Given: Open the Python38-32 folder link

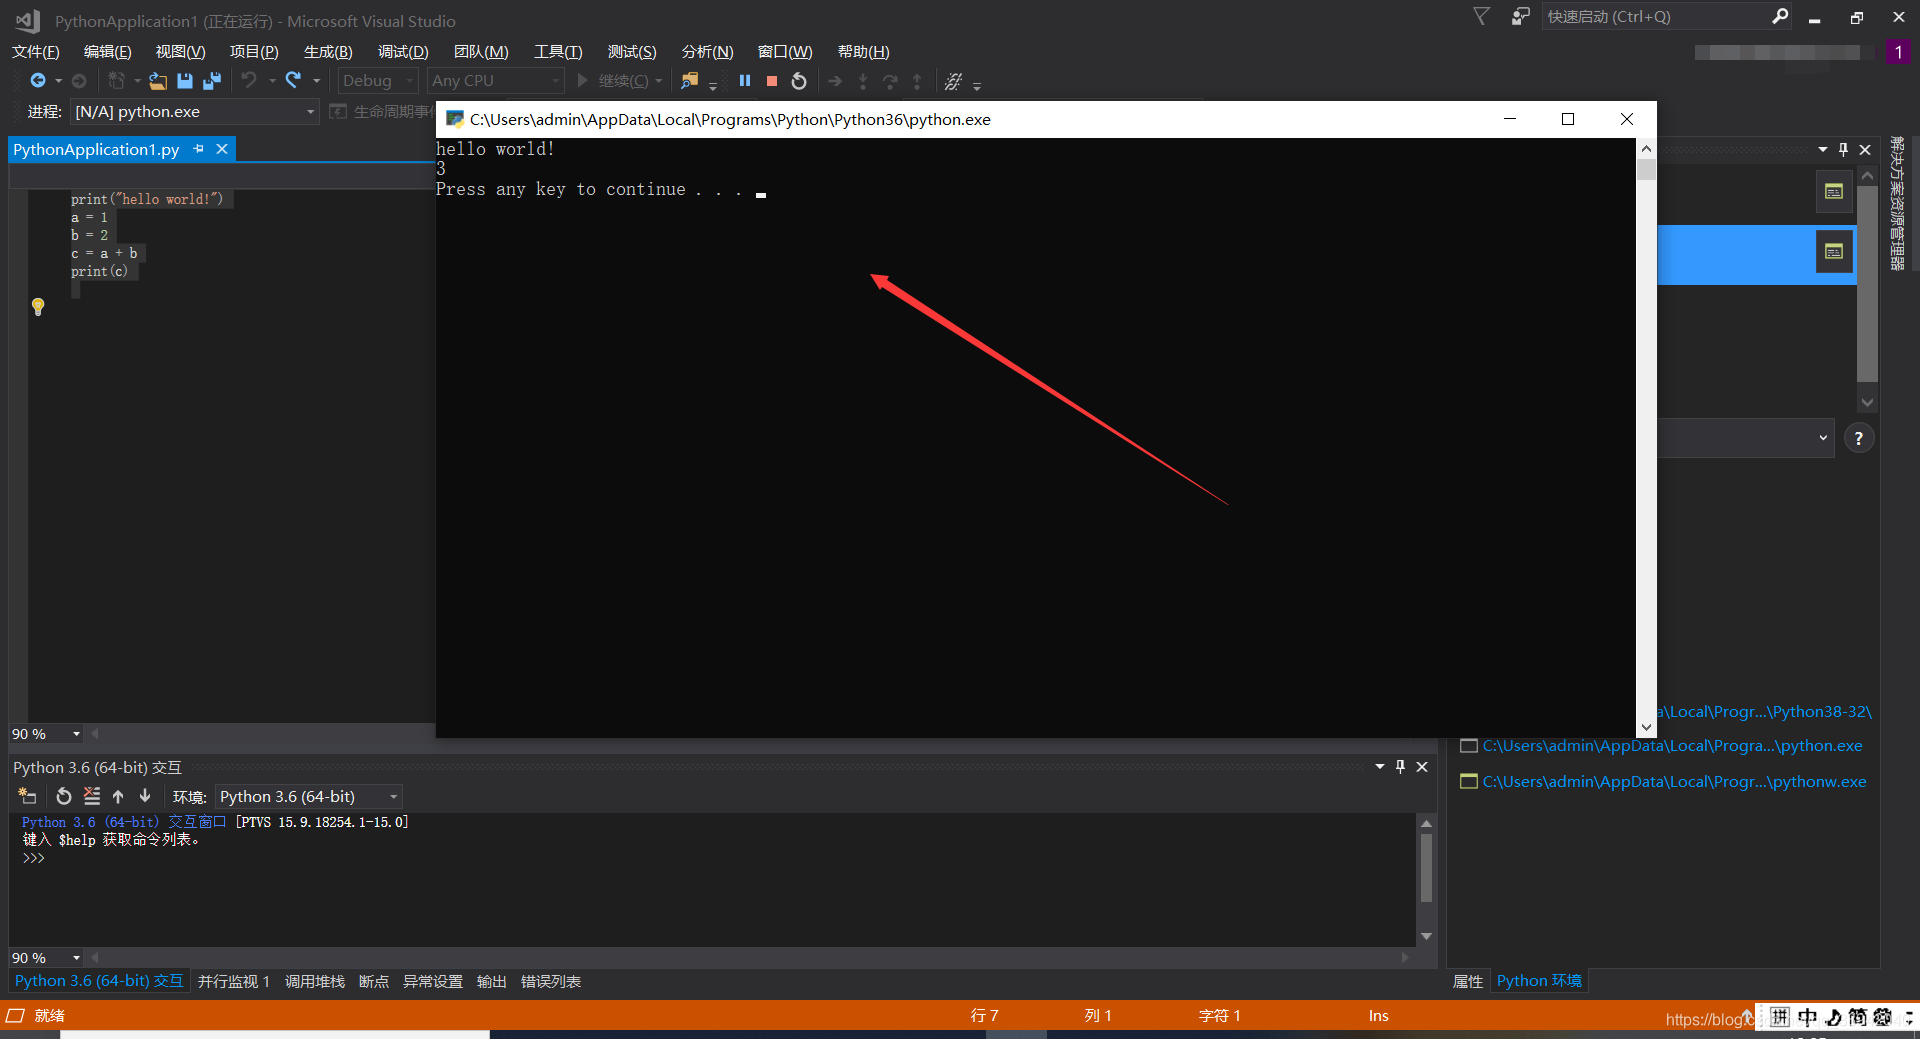Looking at the screenshot, I should click(1764, 712).
